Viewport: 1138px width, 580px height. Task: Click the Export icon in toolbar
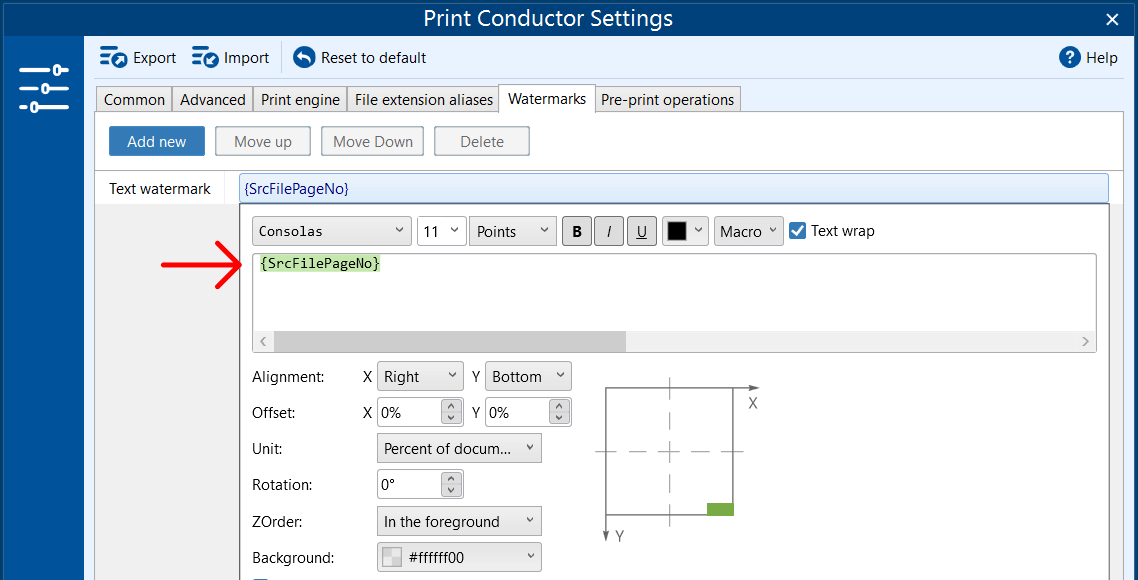click(x=113, y=58)
